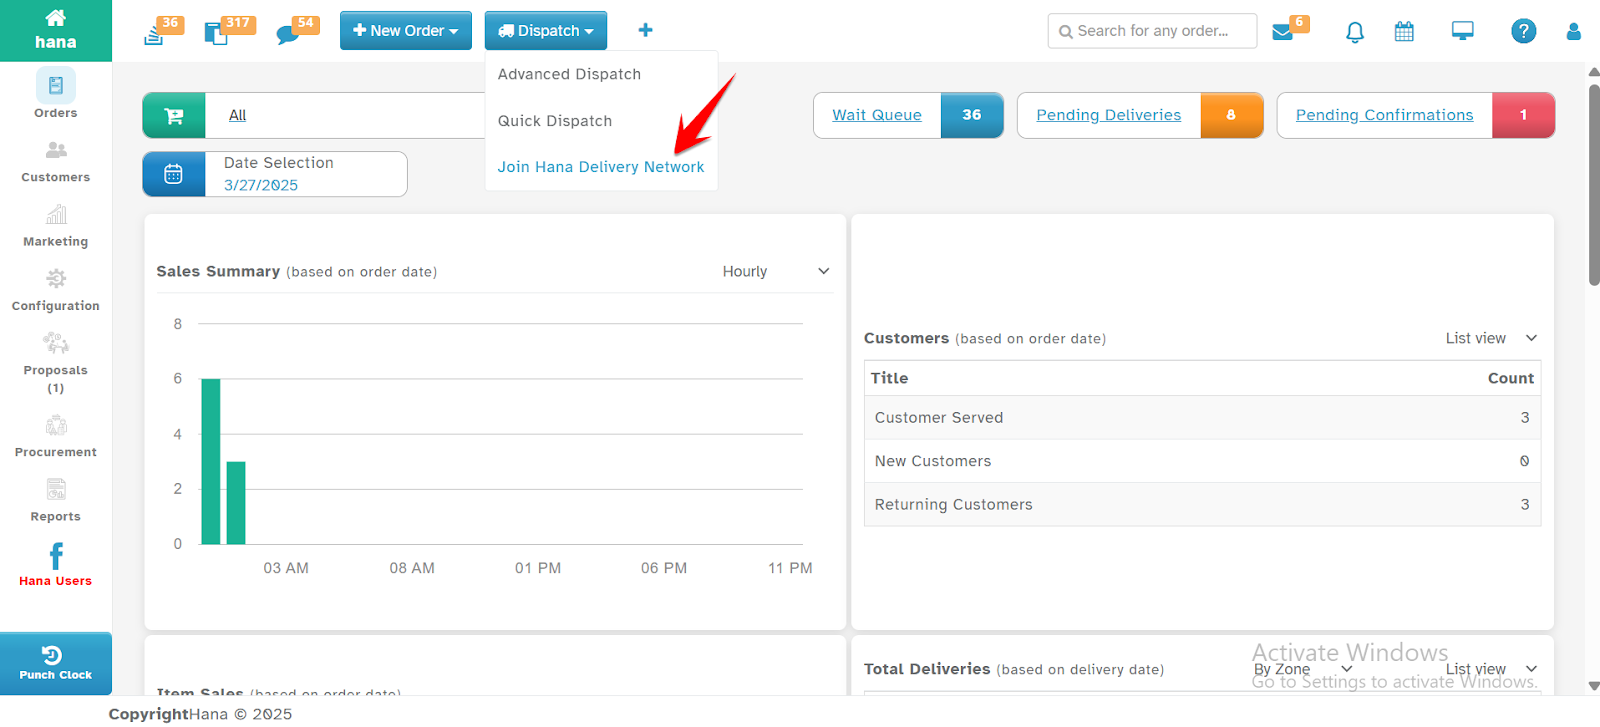Click the Customer Served row
This screenshot has height=727, width=1600.
(1202, 418)
